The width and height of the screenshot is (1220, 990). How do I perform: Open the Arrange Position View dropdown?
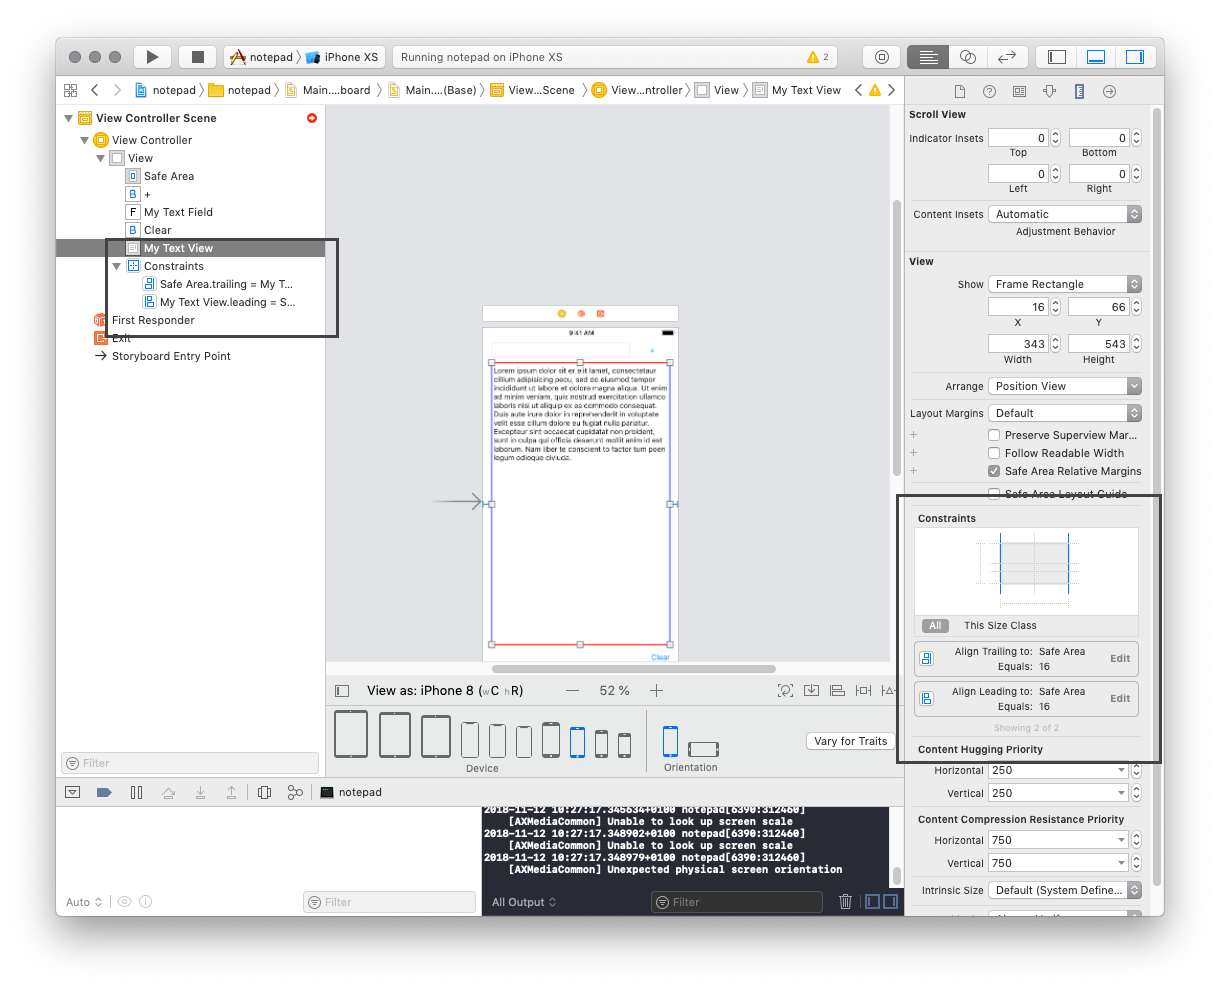tap(1064, 386)
